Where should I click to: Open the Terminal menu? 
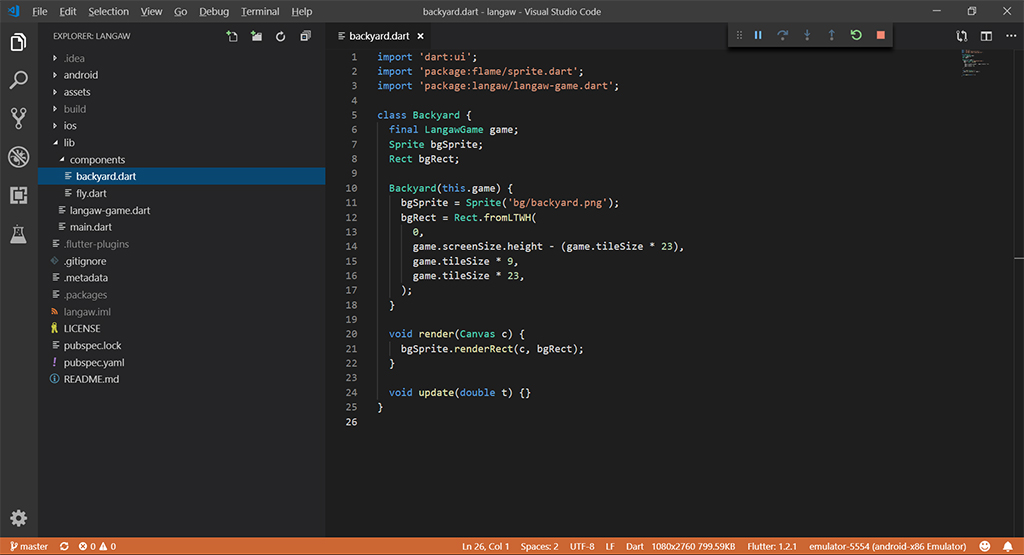coord(260,11)
